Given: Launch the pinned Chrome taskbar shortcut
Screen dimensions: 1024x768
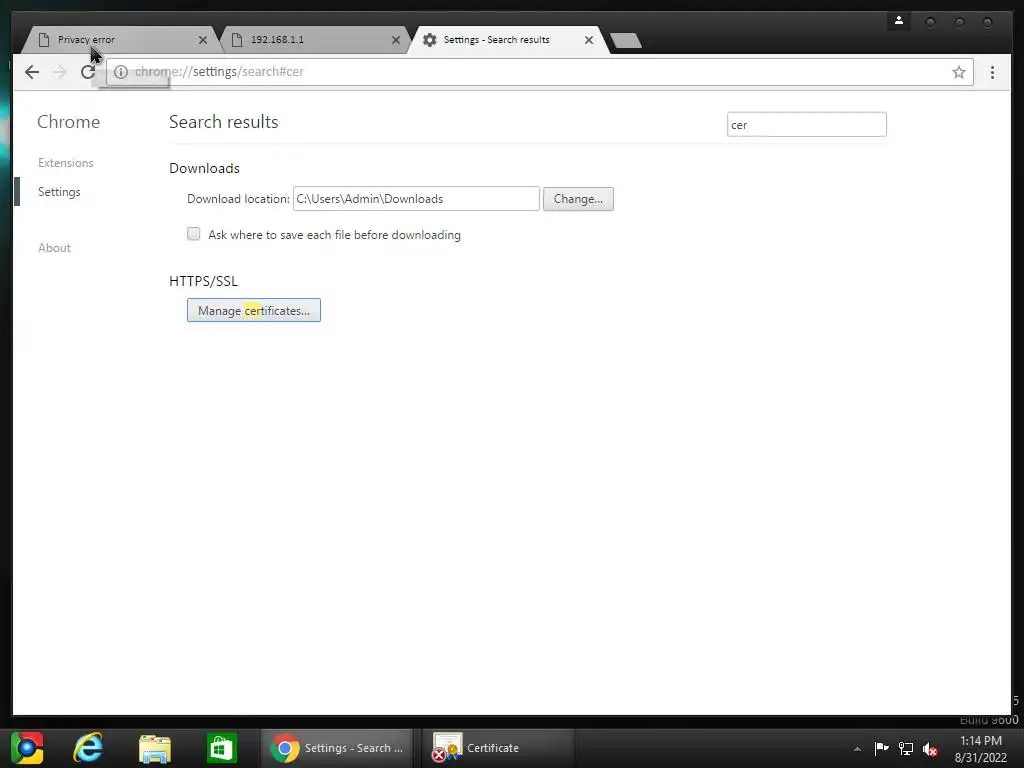Looking at the screenshot, I should (27, 748).
